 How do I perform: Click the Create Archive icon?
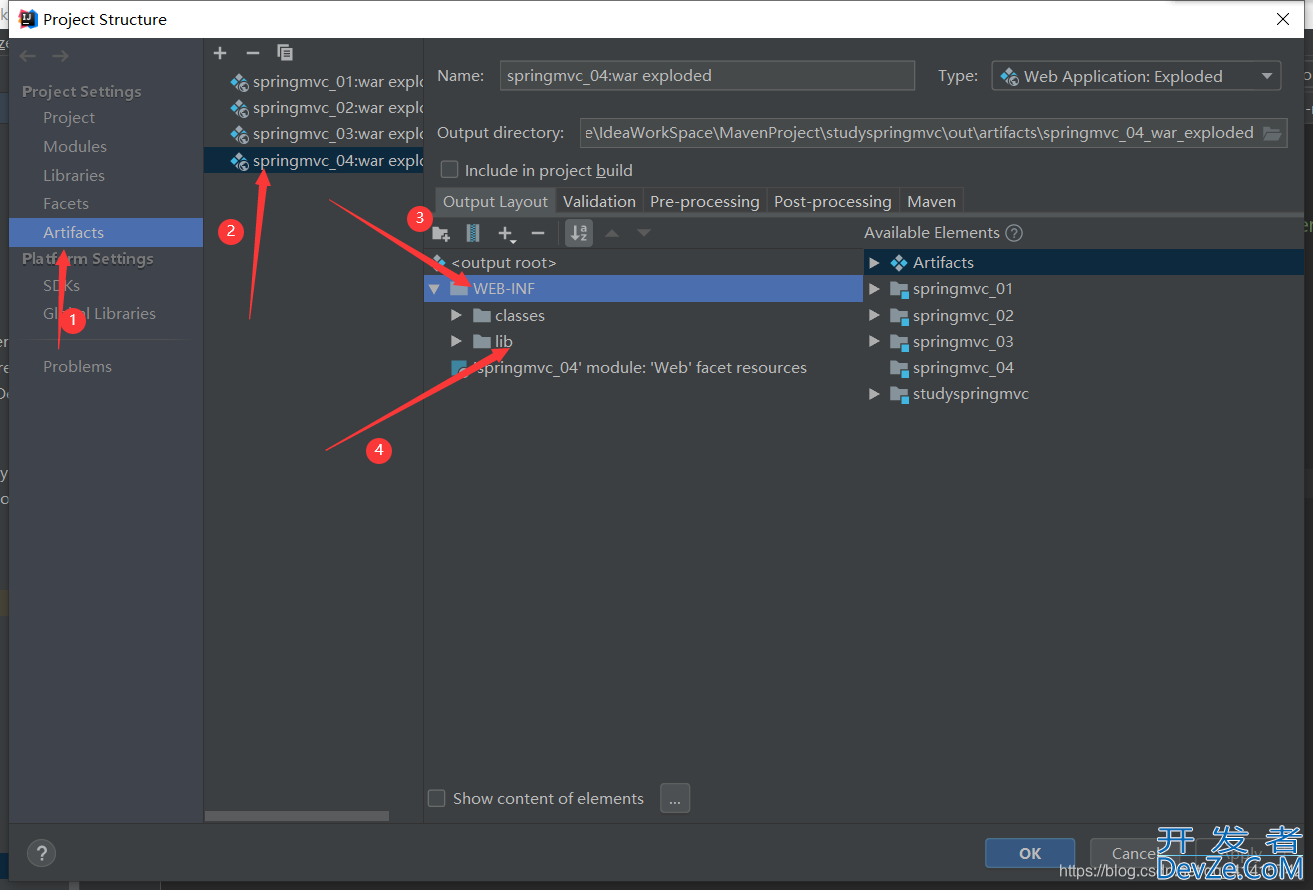(473, 233)
